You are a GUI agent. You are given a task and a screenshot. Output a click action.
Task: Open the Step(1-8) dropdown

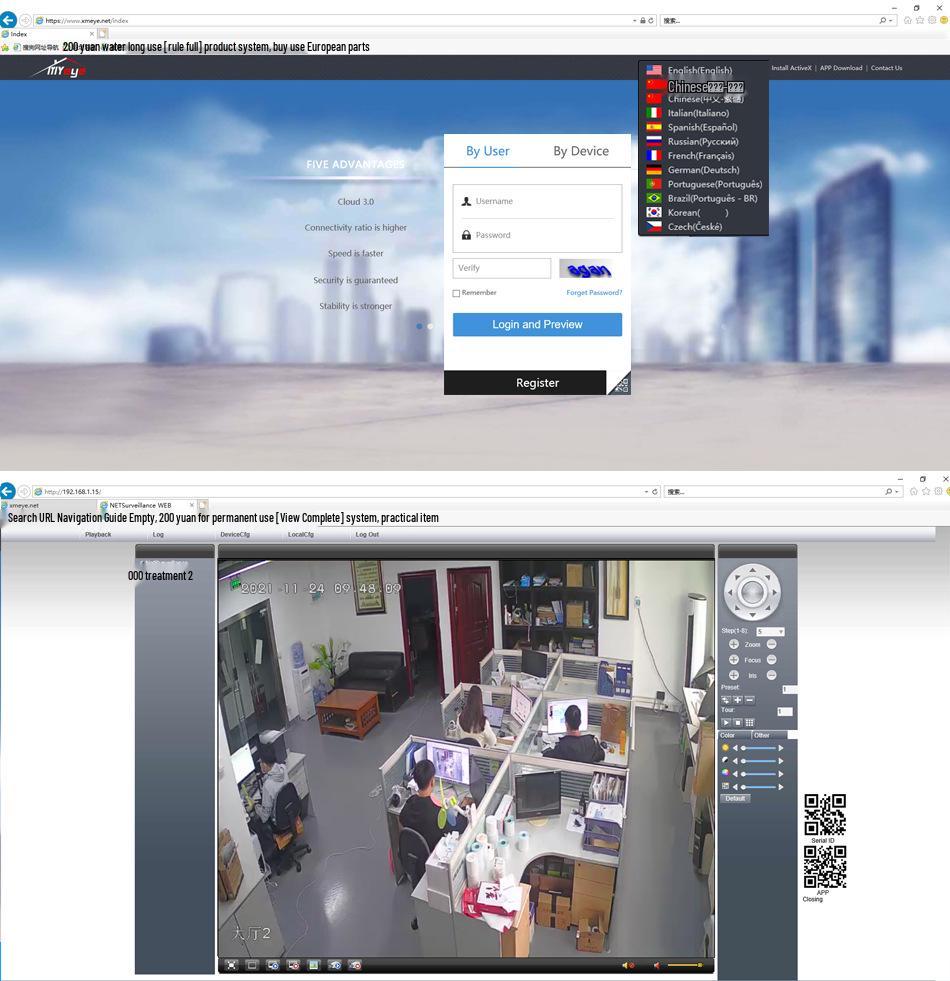[x=770, y=631]
